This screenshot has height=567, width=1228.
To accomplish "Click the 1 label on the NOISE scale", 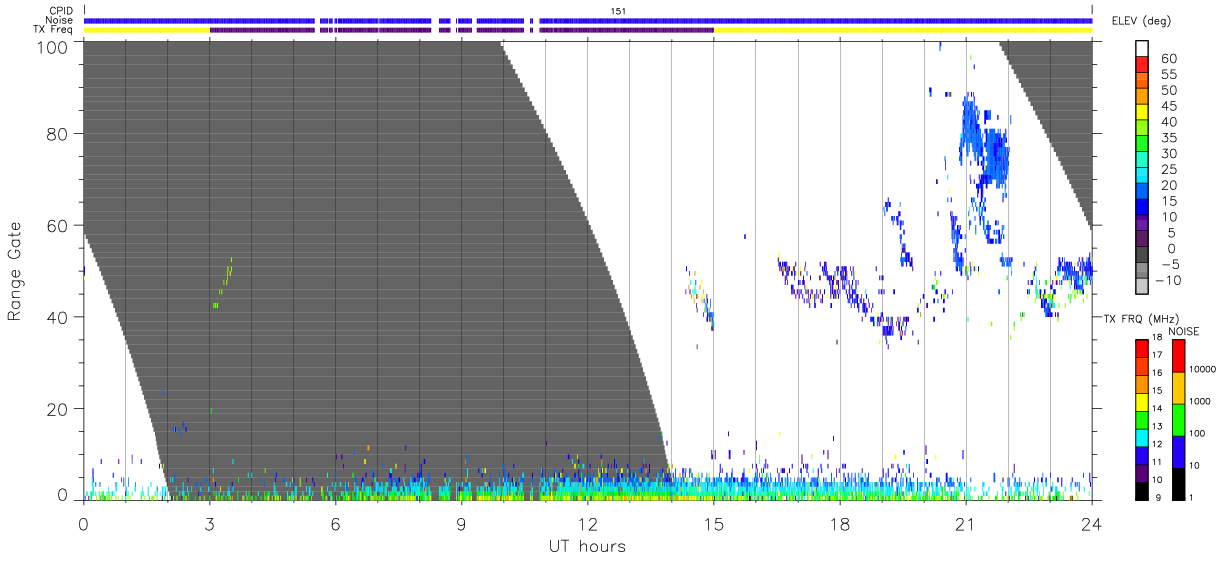I will point(1193,498).
